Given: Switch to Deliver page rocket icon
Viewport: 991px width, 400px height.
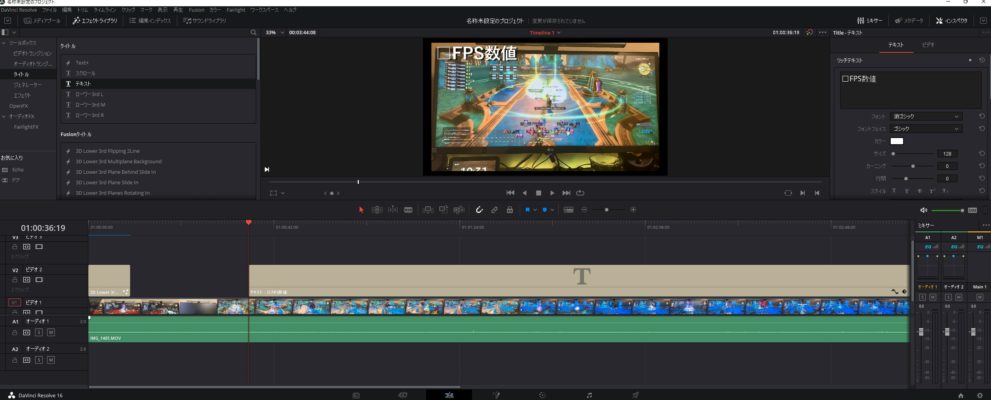Looking at the screenshot, I should [635, 395].
